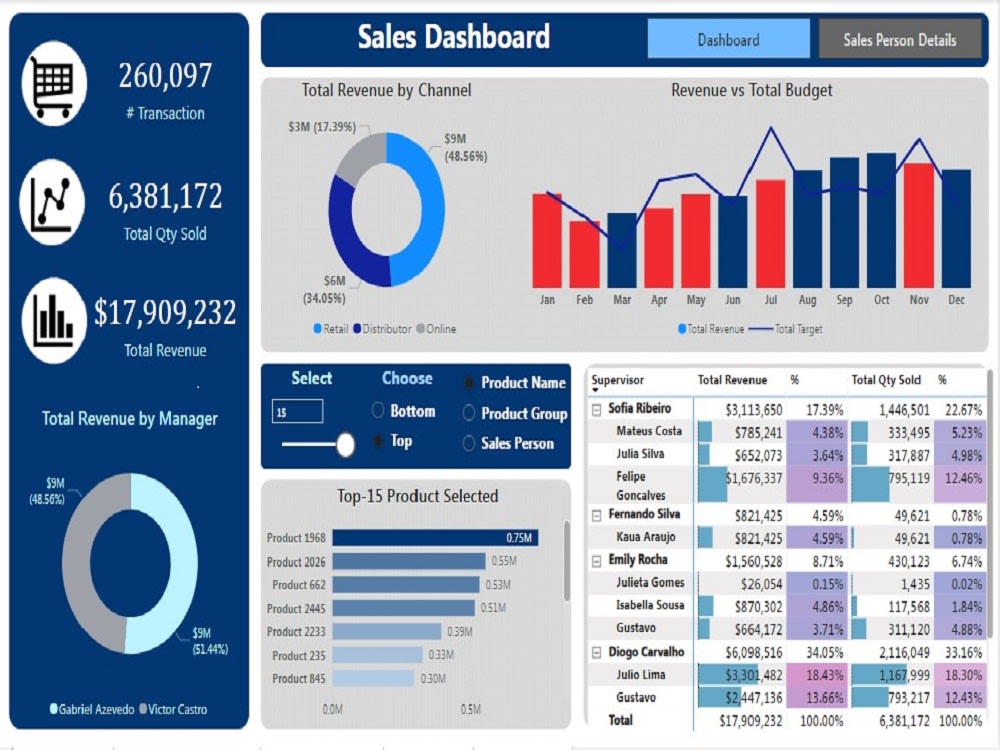Select the Dashboard tab

pos(729,39)
